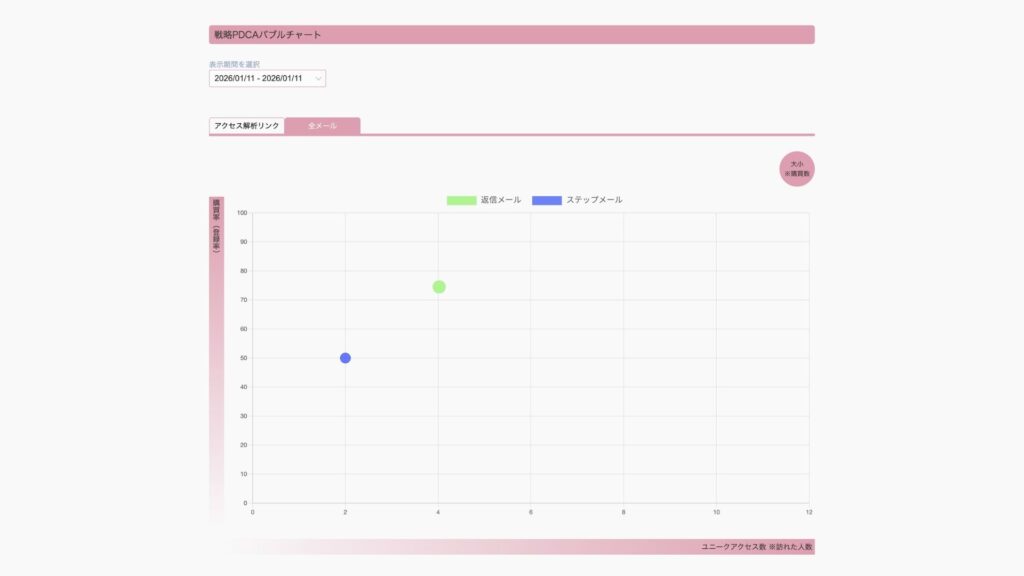Click the chevron arrow in date selector
Image resolution: width=1024 pixels, height=576 pixels.
pyautogui.click(x=318, y=78)
